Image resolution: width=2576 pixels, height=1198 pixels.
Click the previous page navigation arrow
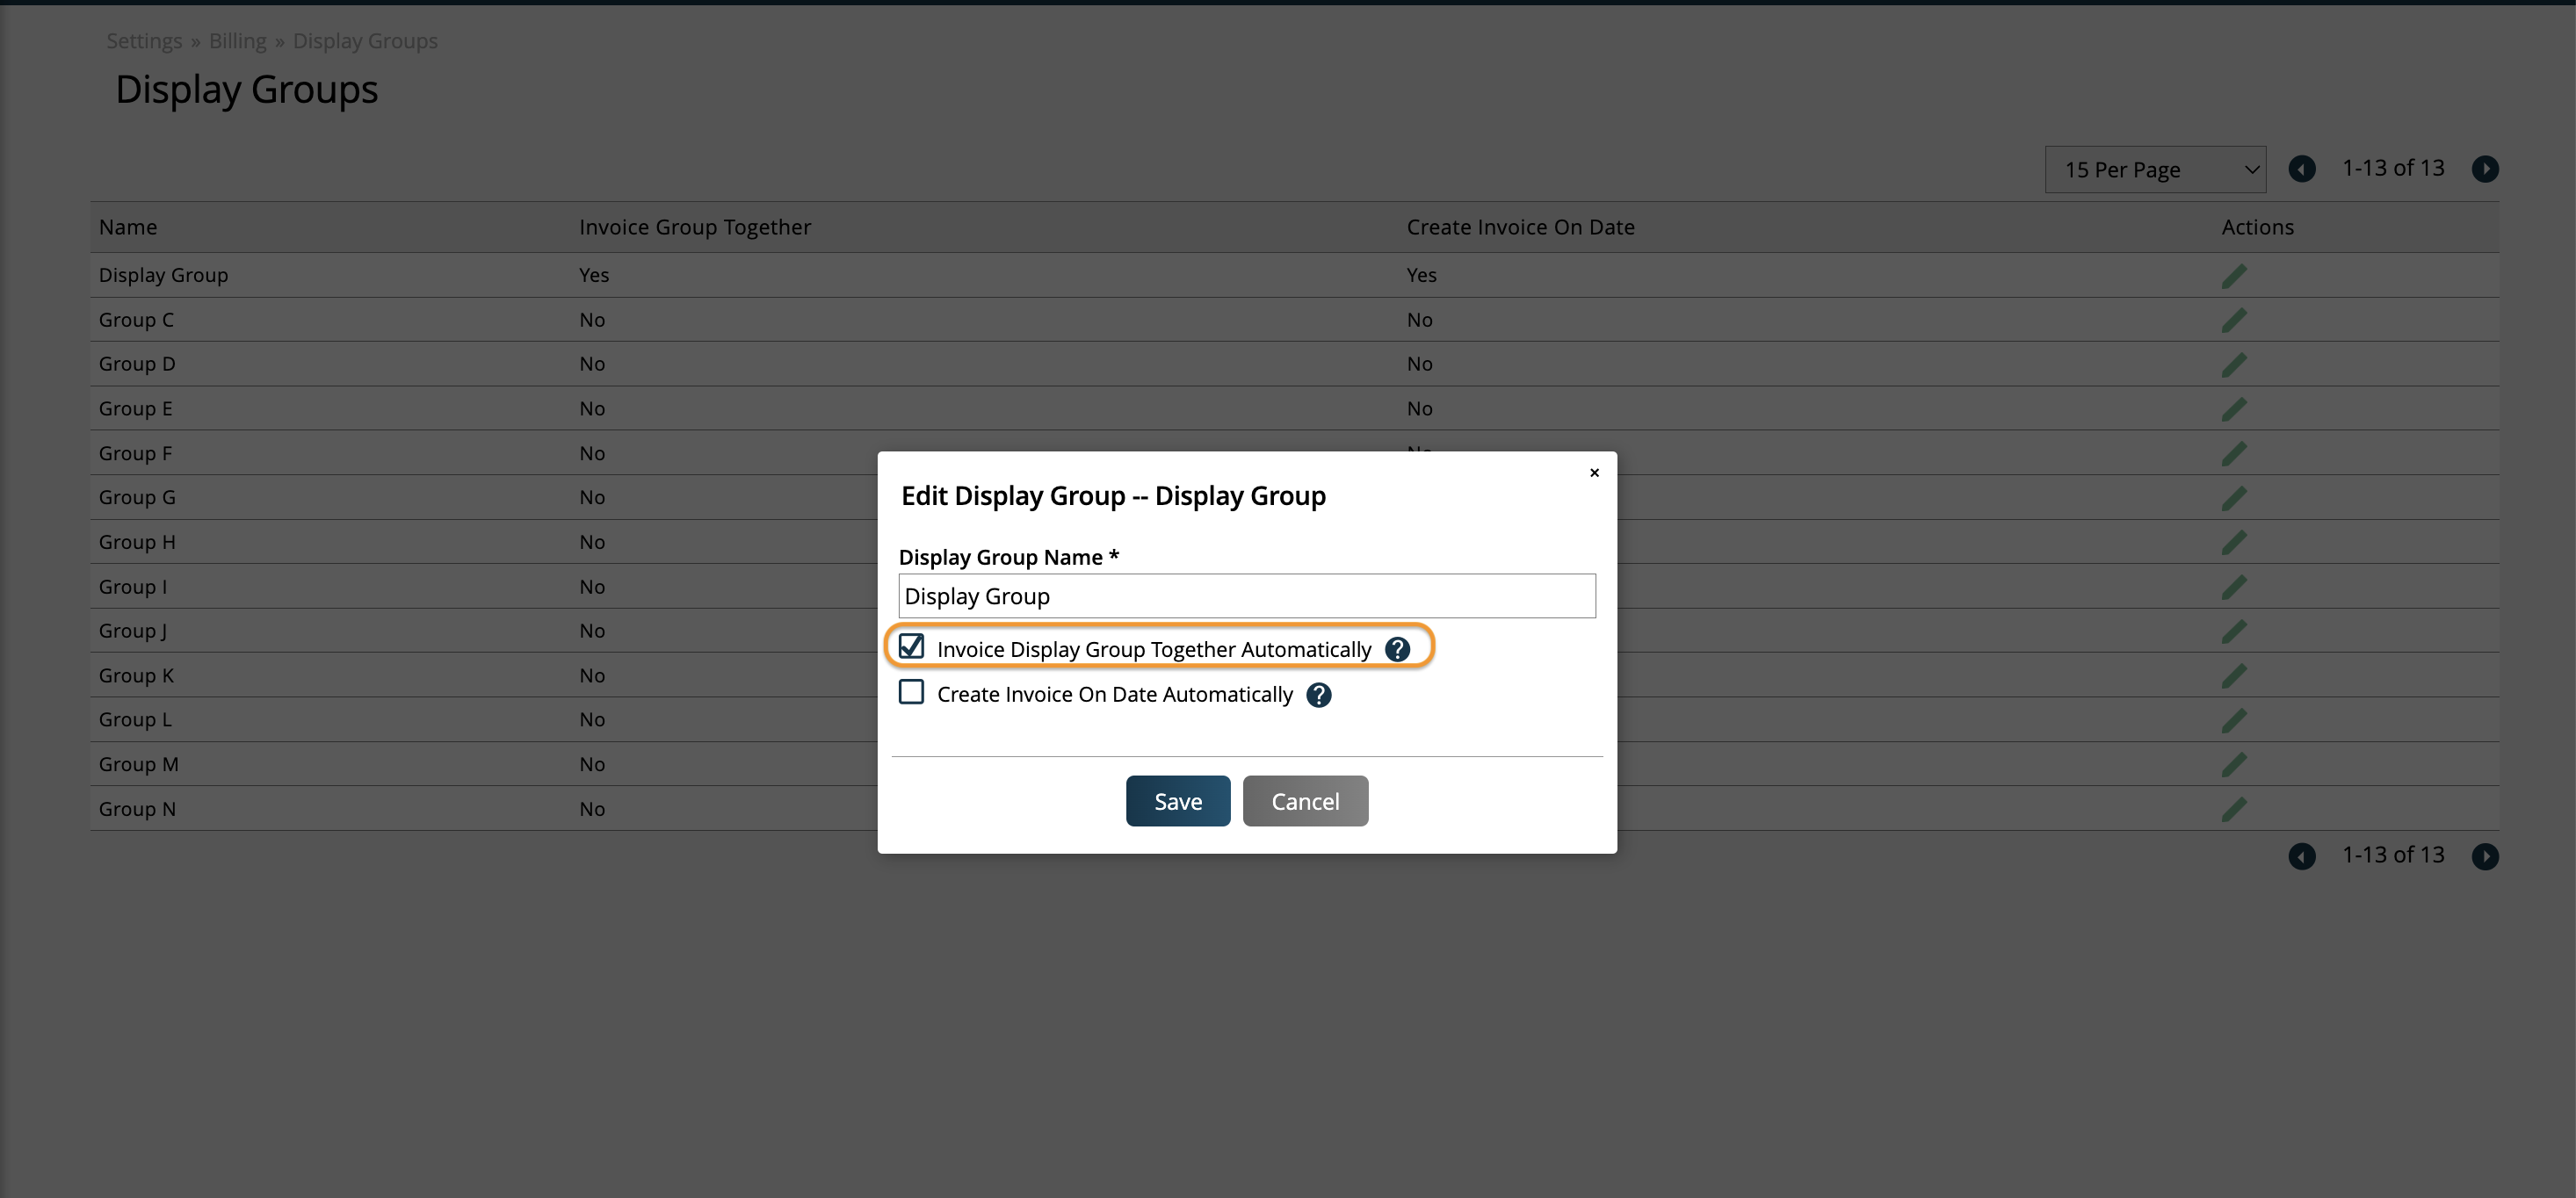coord(2304,168)
